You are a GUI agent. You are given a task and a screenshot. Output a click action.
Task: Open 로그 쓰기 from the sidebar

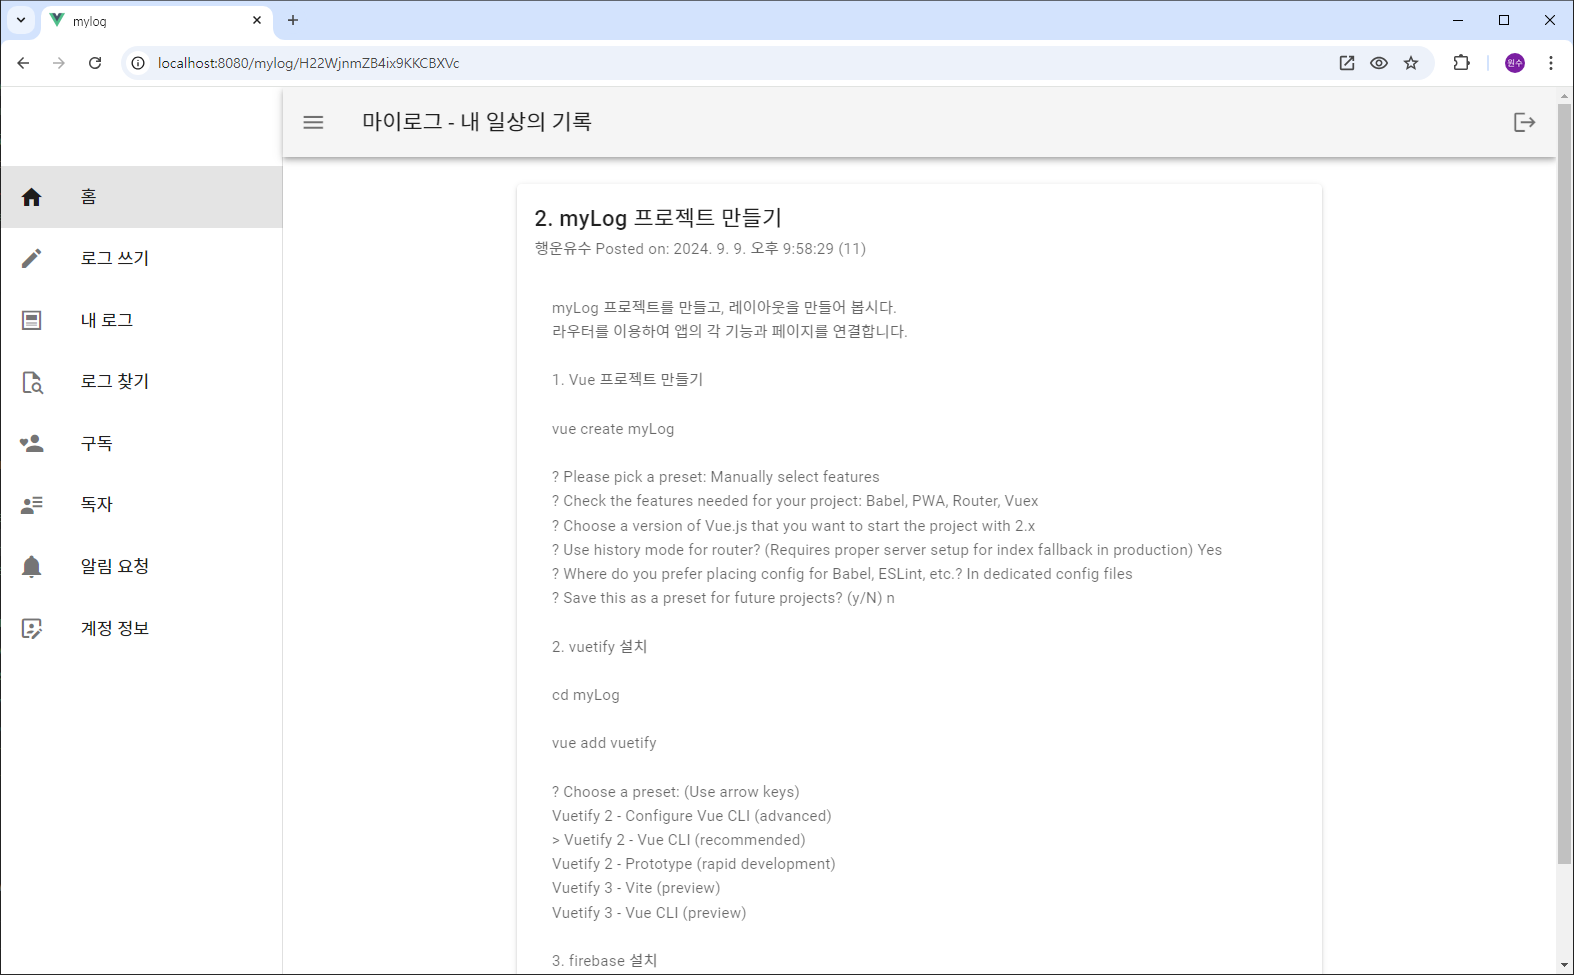[141, 259]
